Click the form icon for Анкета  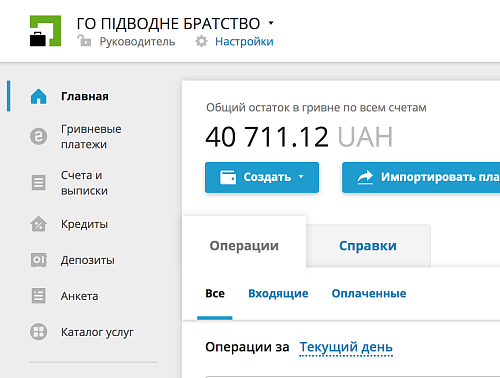(x=39, y=296)
